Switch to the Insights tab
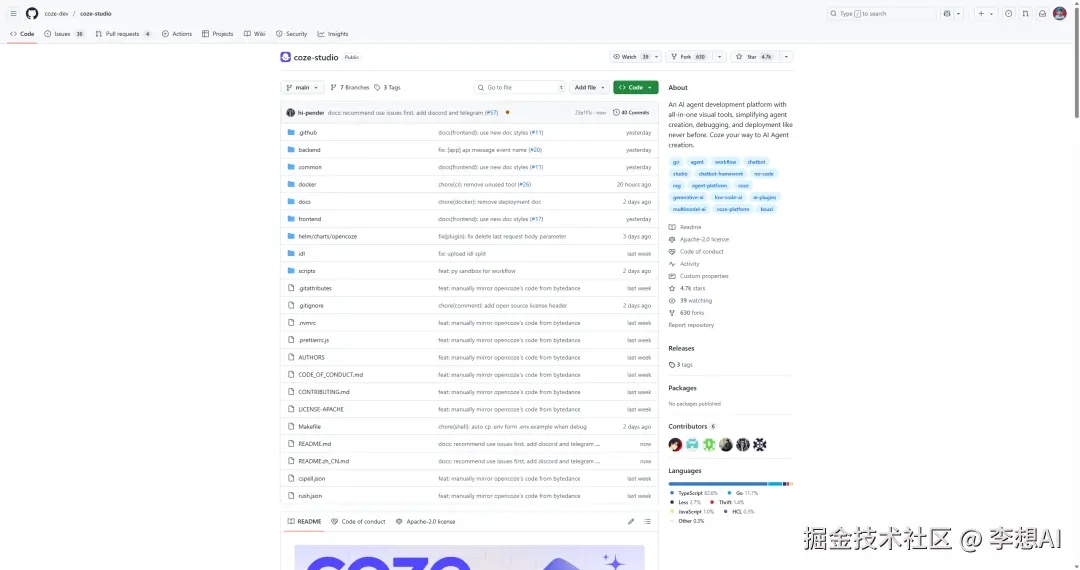The width and height of the screenshot is (1080, 570). pyautogui.click(x=333, y=34)
